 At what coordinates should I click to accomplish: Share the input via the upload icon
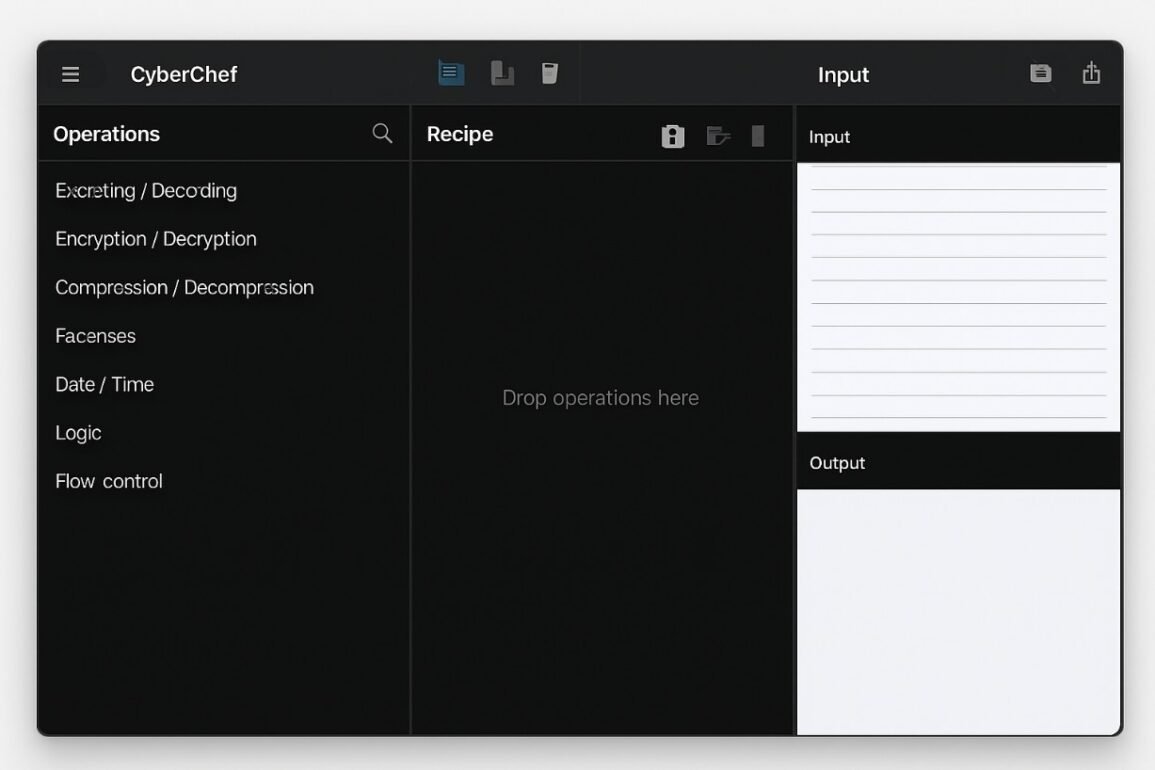[x=1091, y=73]
